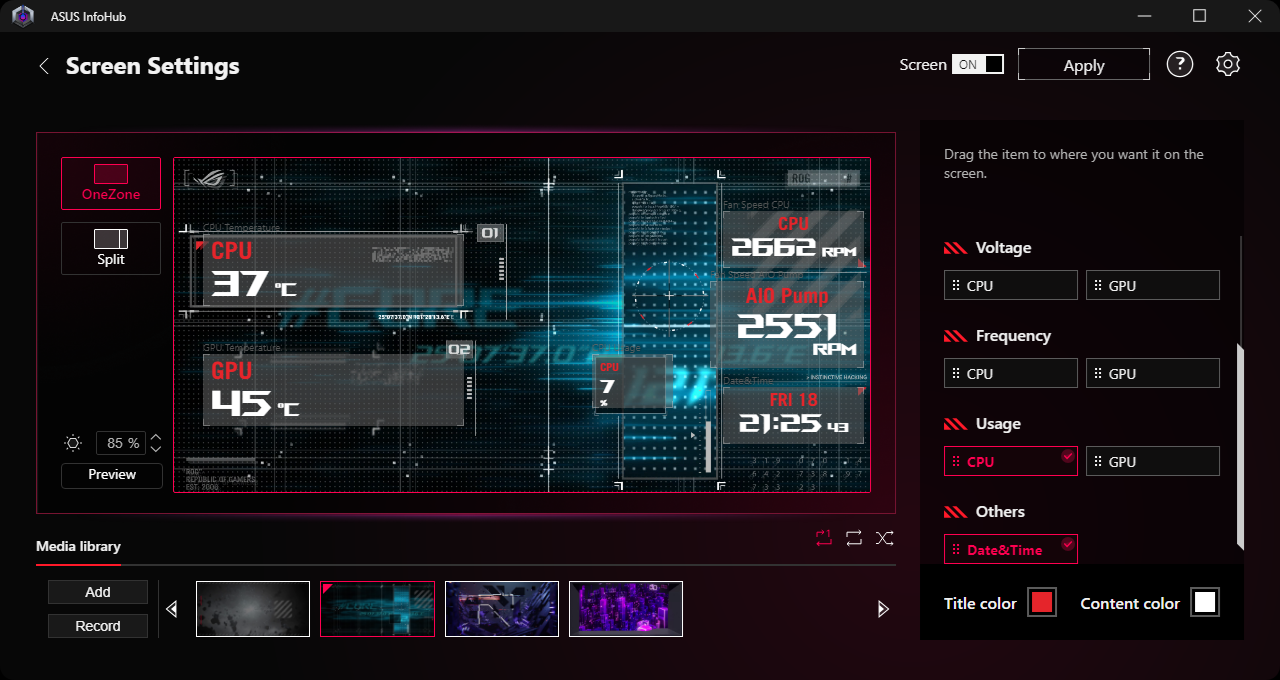The image size is (1280, 680).
Task: Click the Preview button
Action: 112,475
